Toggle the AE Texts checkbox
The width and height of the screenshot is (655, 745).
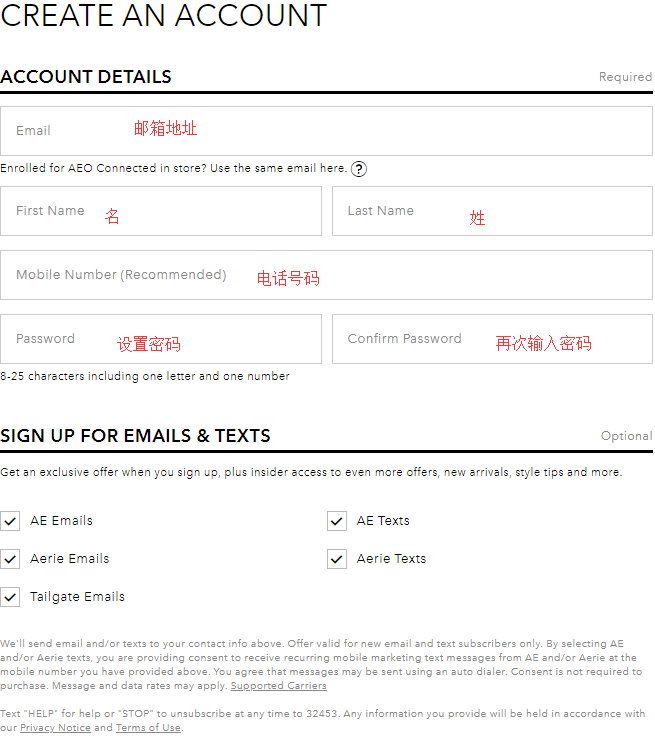point(337,521)
